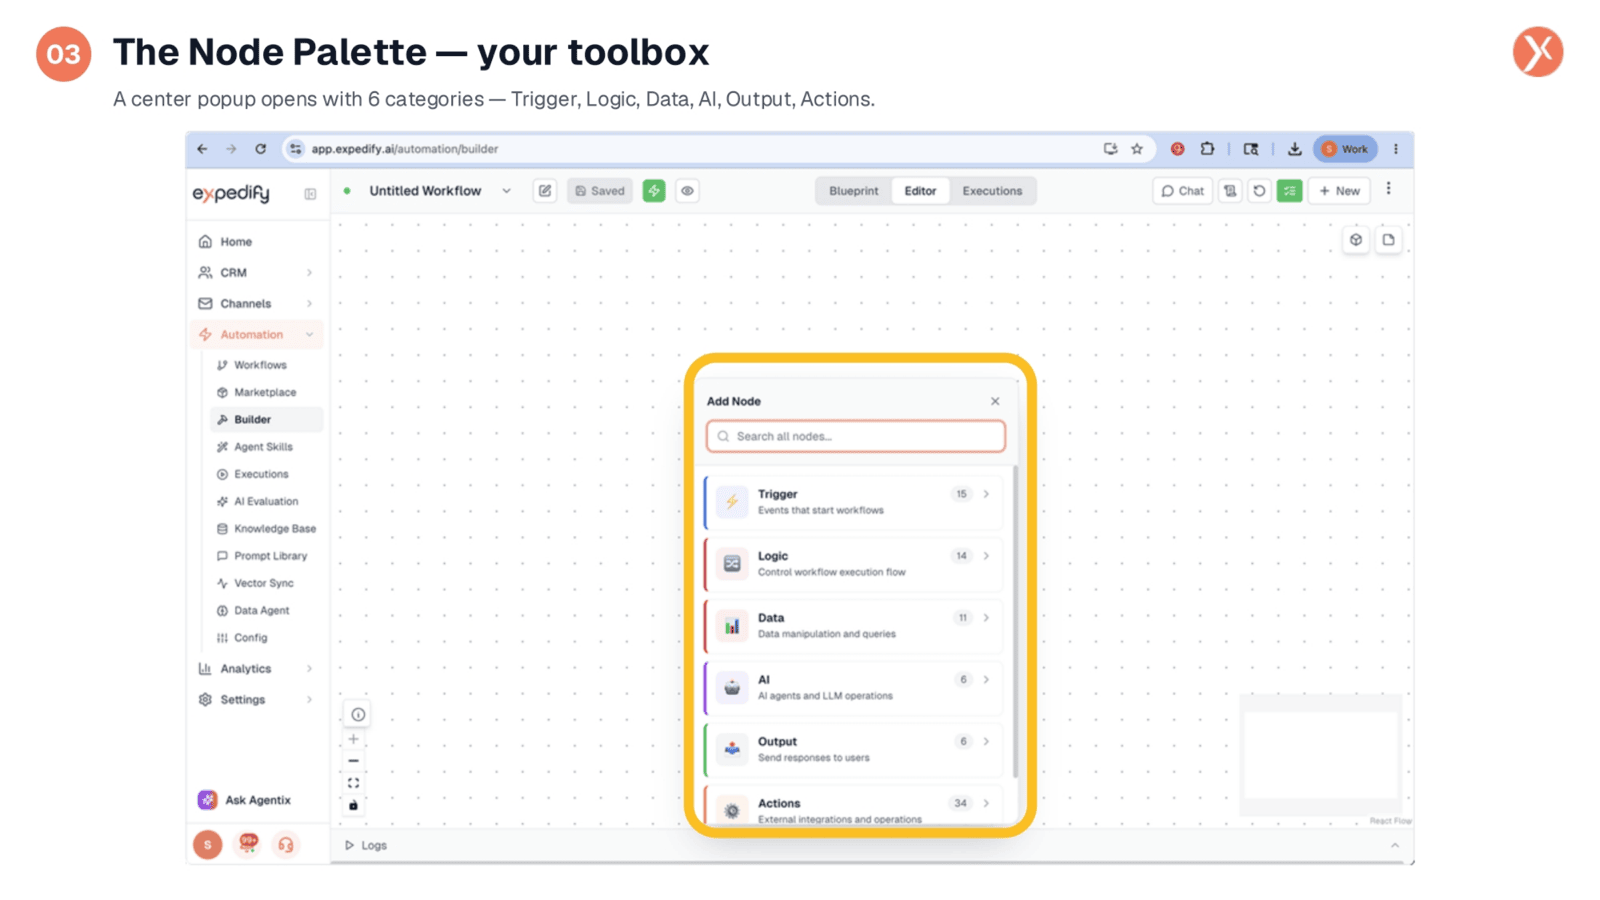Go back in the browser

202,149
